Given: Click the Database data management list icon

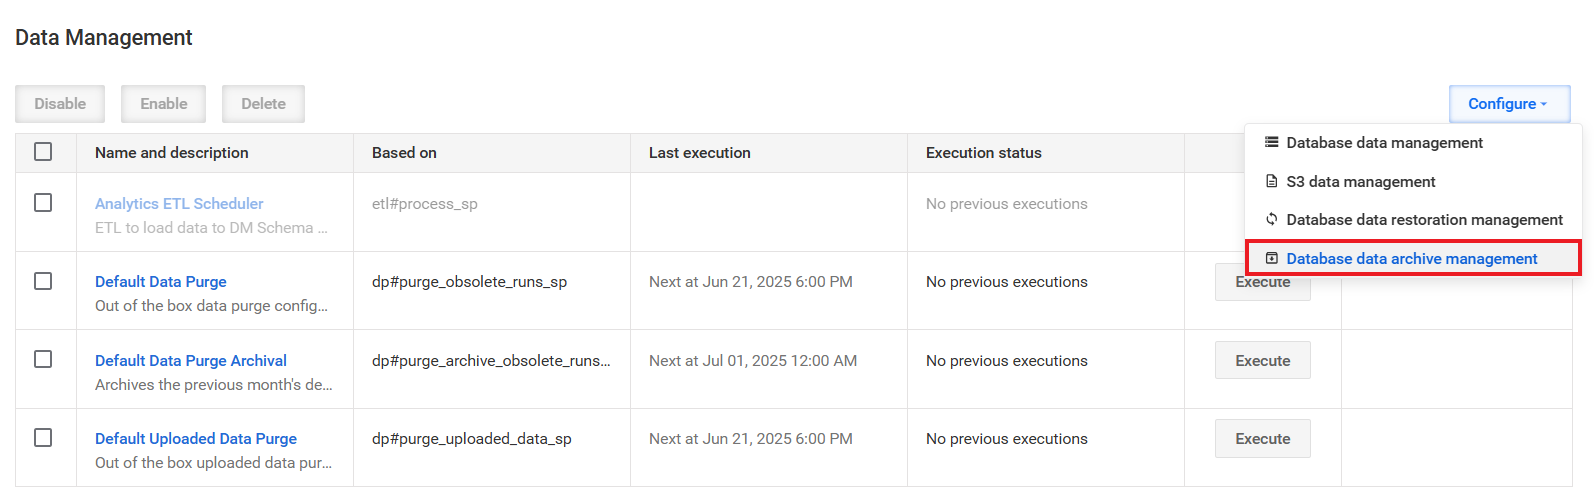Looking at the screenshot, I should tap(1271, 143).
